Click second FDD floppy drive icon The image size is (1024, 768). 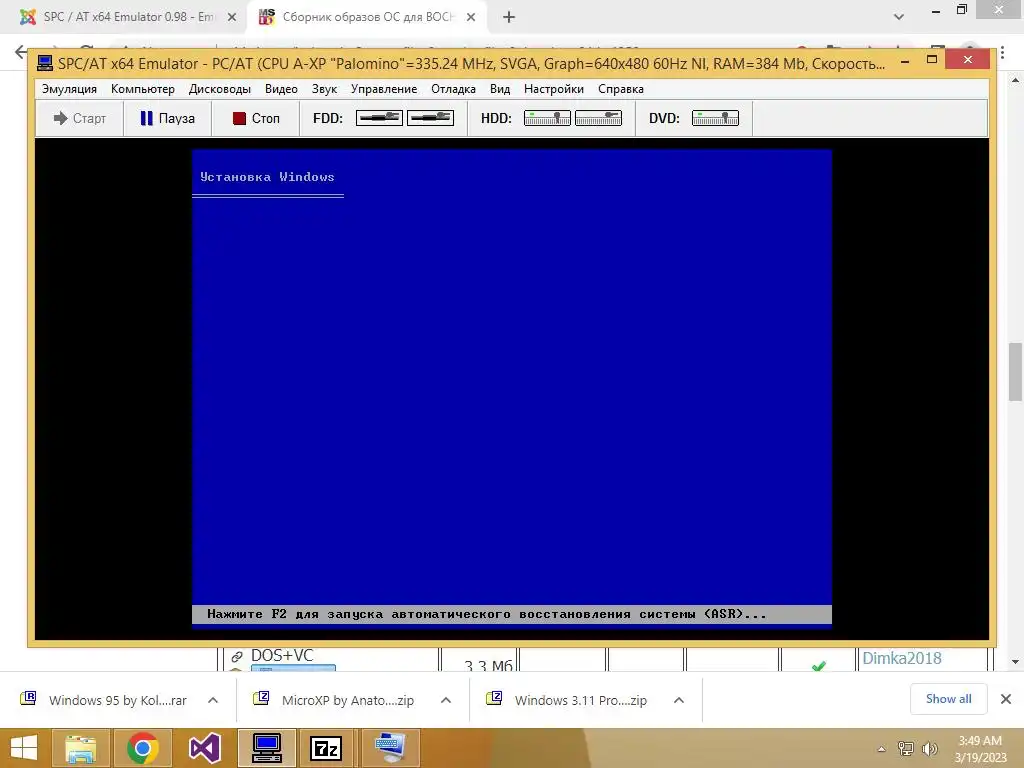click(430, 118)
